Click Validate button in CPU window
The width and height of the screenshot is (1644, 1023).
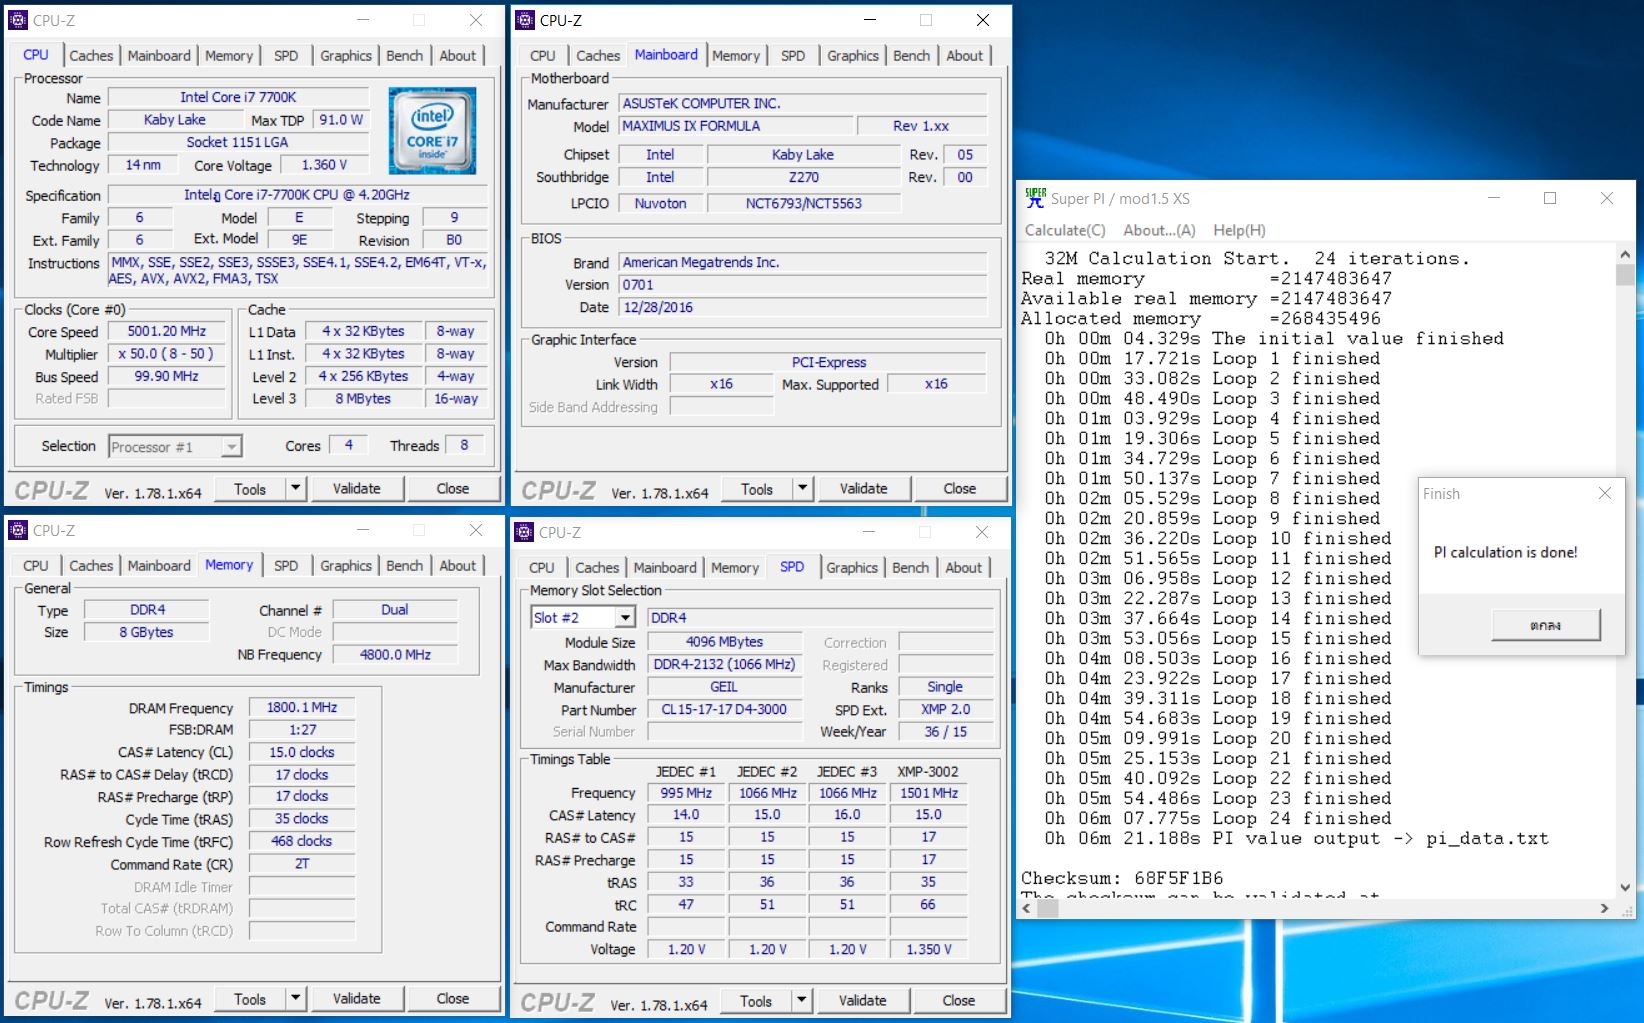[356, 488]
